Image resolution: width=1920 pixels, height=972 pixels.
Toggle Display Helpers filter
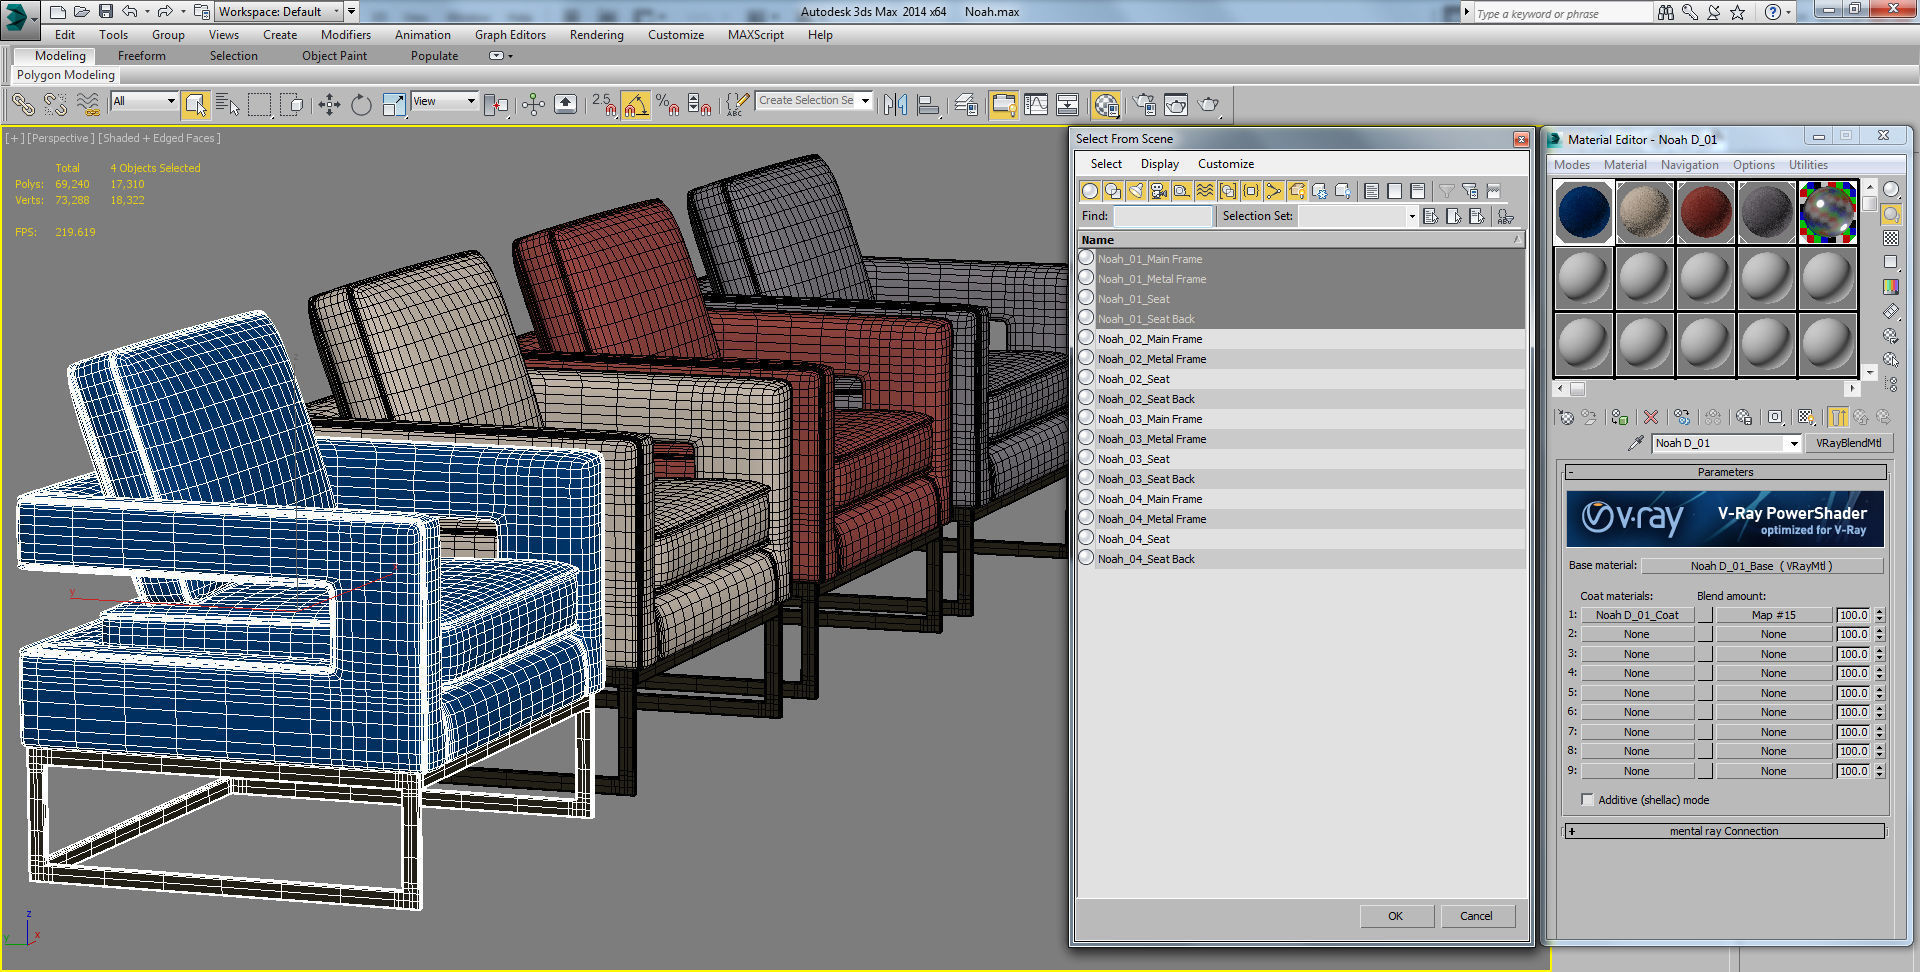(1182, 191)
